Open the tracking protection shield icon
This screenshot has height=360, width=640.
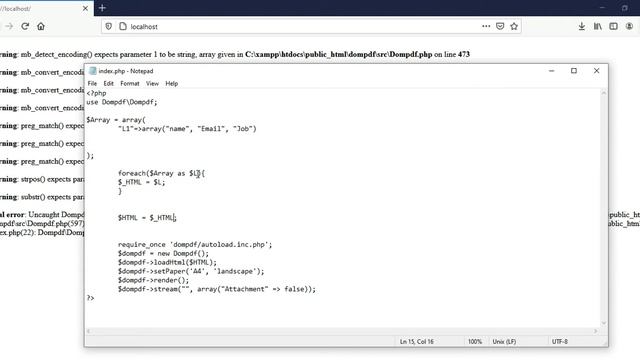(109, 27)
